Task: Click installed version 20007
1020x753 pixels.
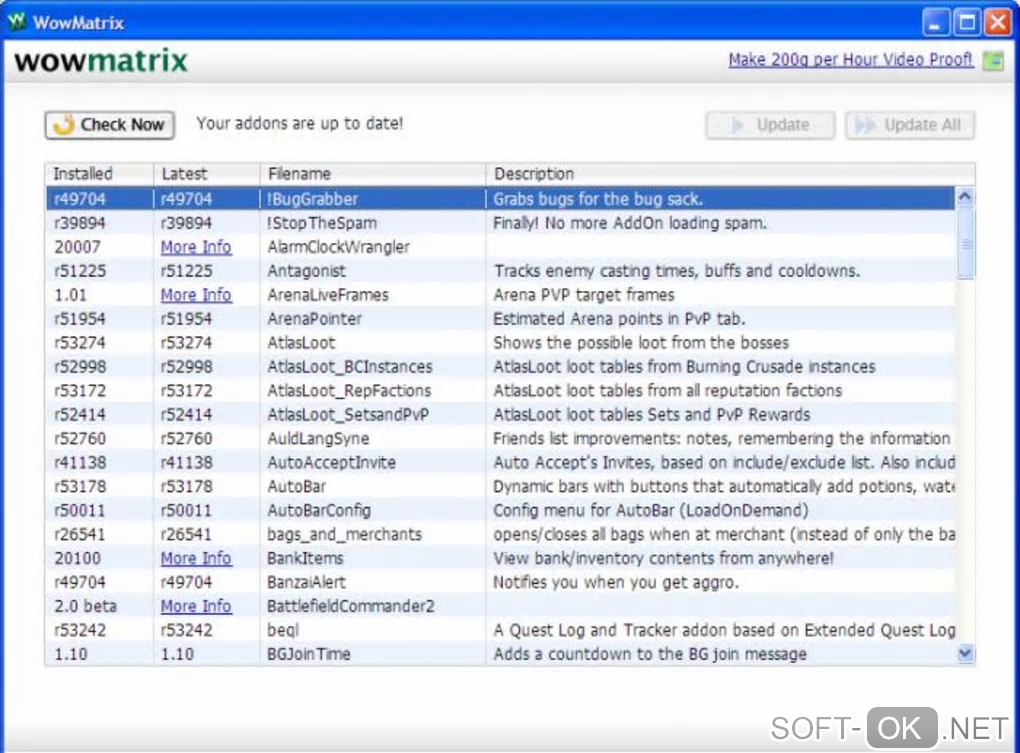Action: tap(77, 247)
